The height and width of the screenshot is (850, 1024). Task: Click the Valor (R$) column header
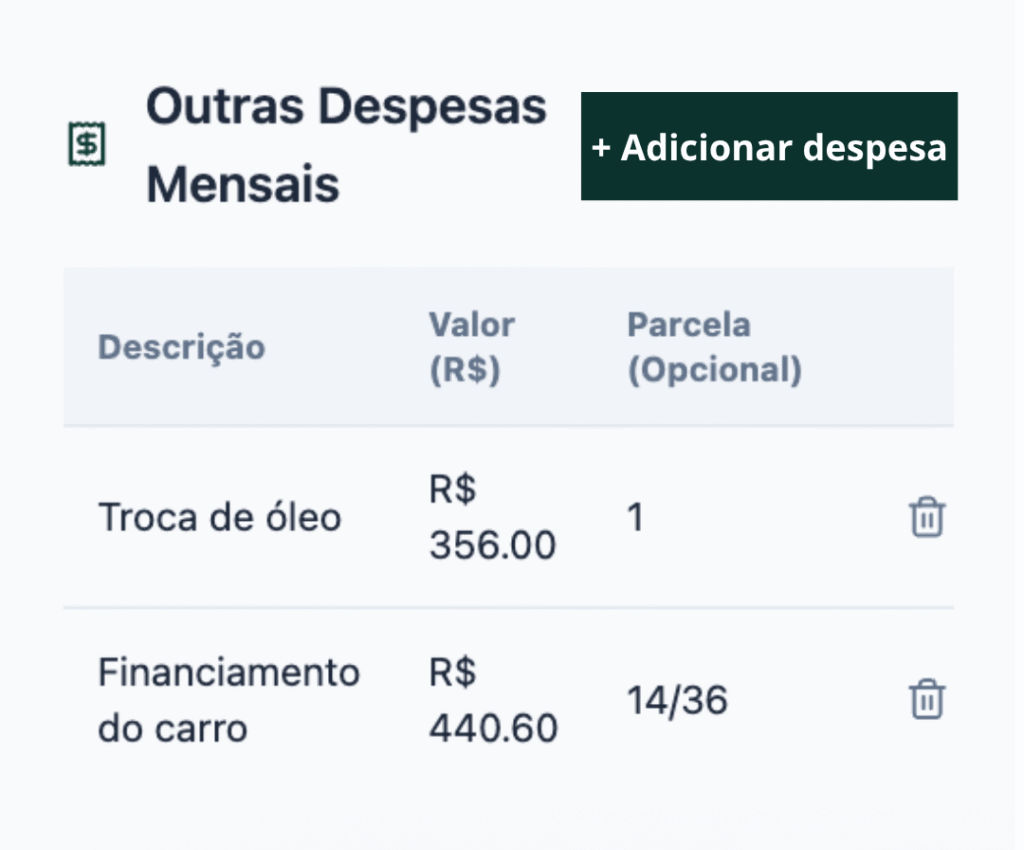click(472, 347)
